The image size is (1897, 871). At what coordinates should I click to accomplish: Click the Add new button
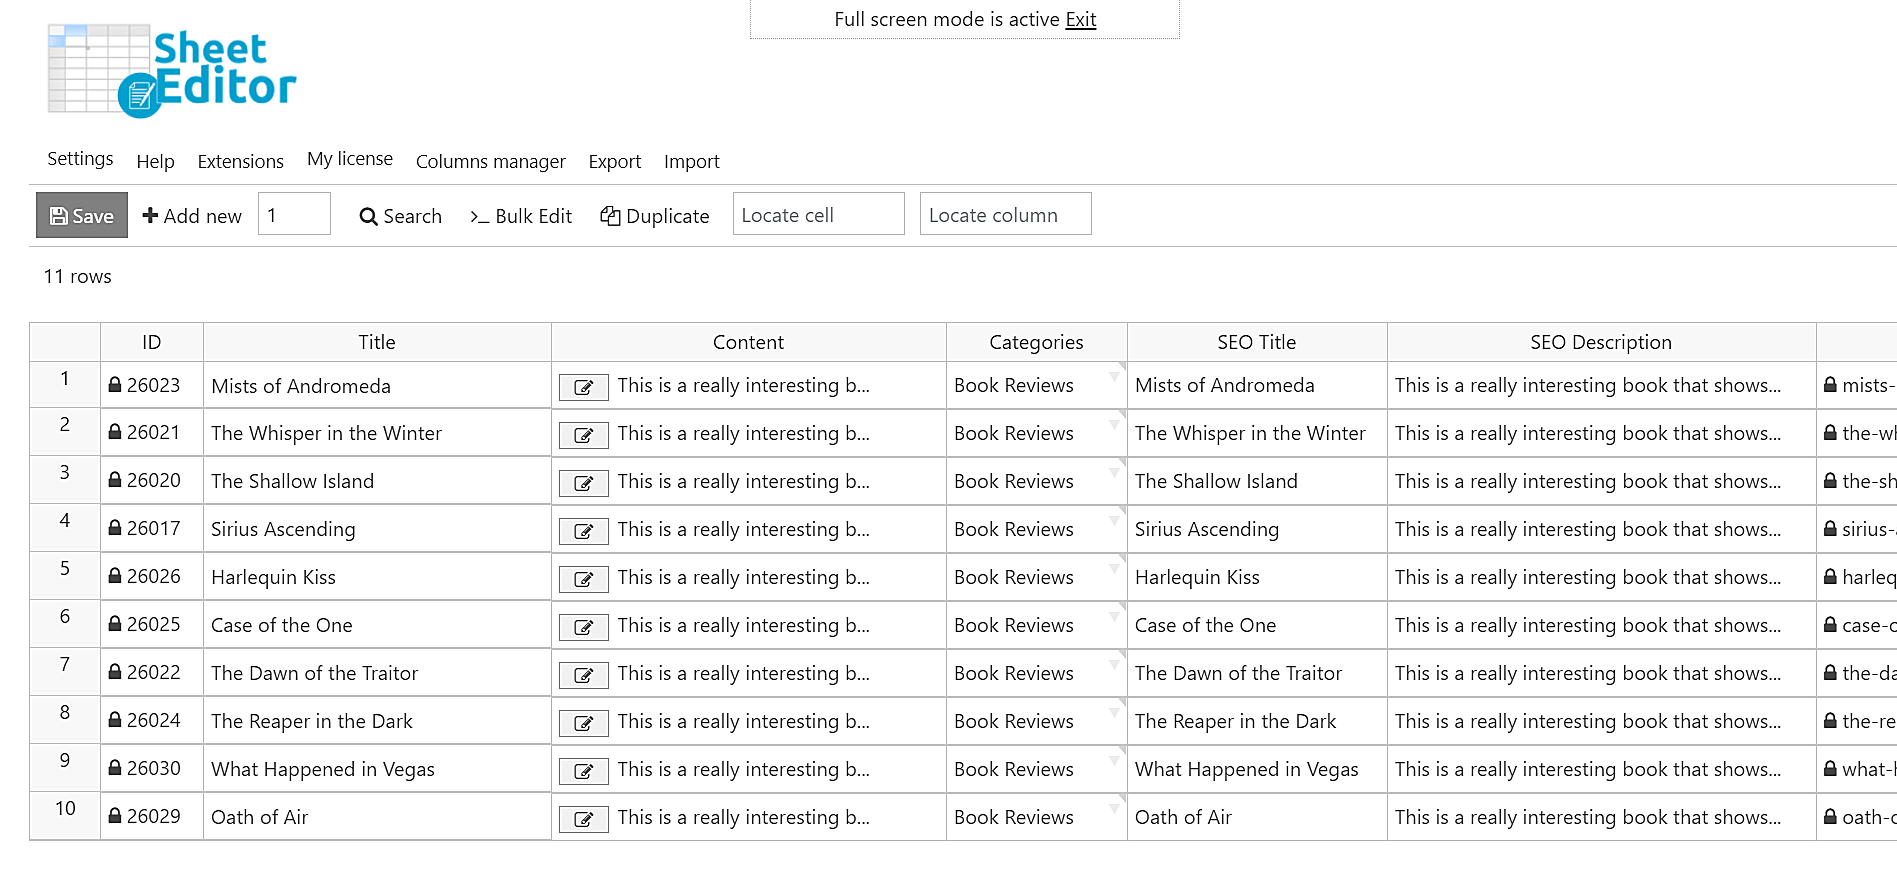pos(192,216)
